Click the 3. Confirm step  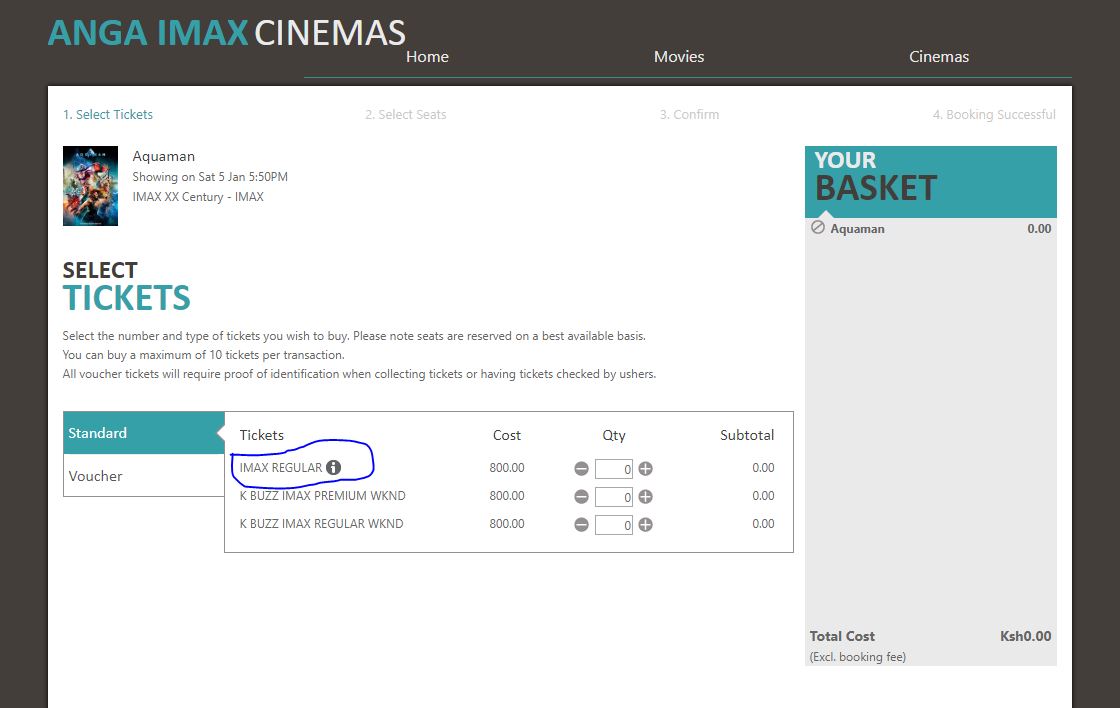[689, 114]
